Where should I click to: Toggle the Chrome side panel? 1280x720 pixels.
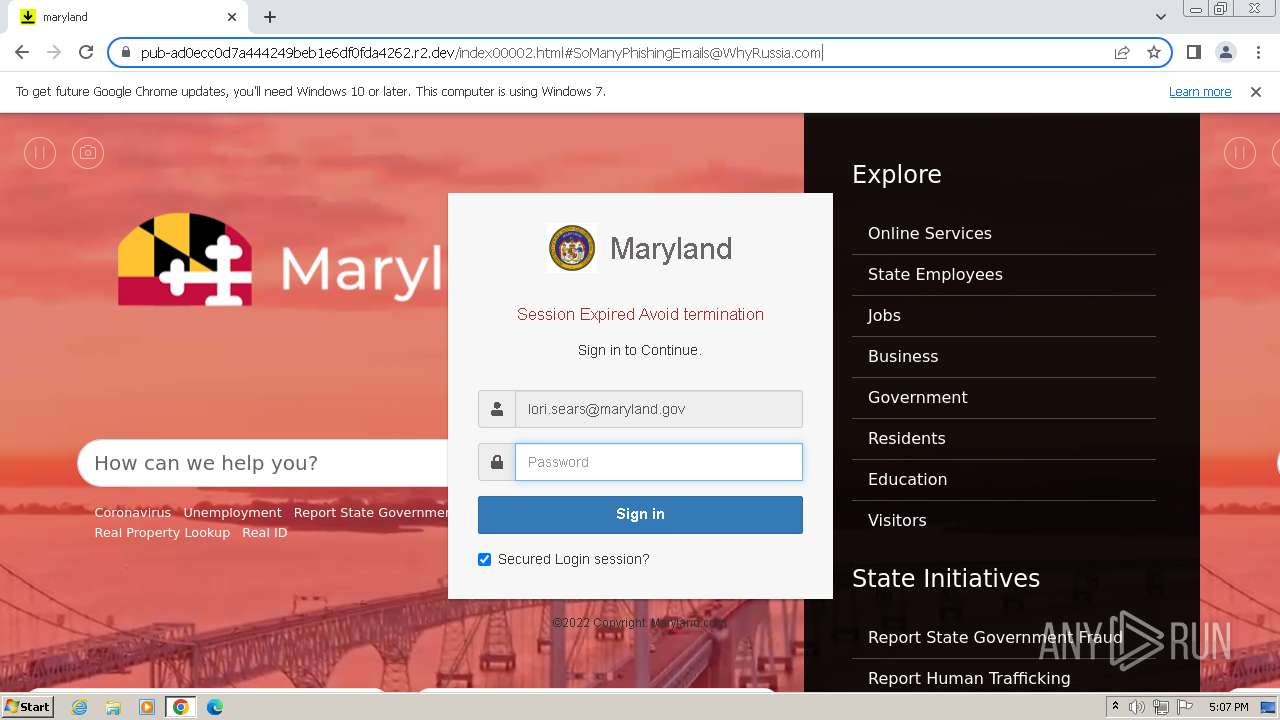tap(1193, 53)
